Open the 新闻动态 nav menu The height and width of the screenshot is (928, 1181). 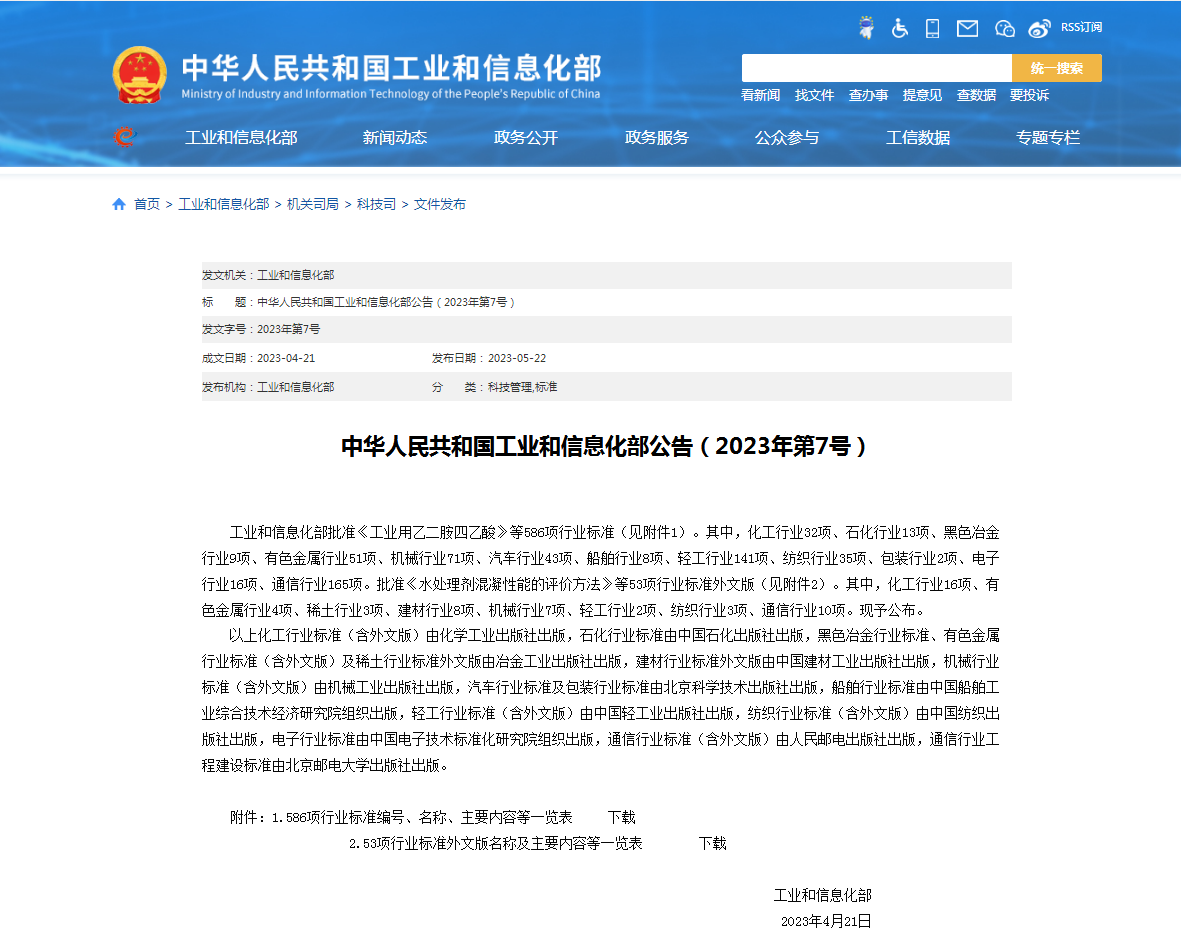tap(395, 137)
